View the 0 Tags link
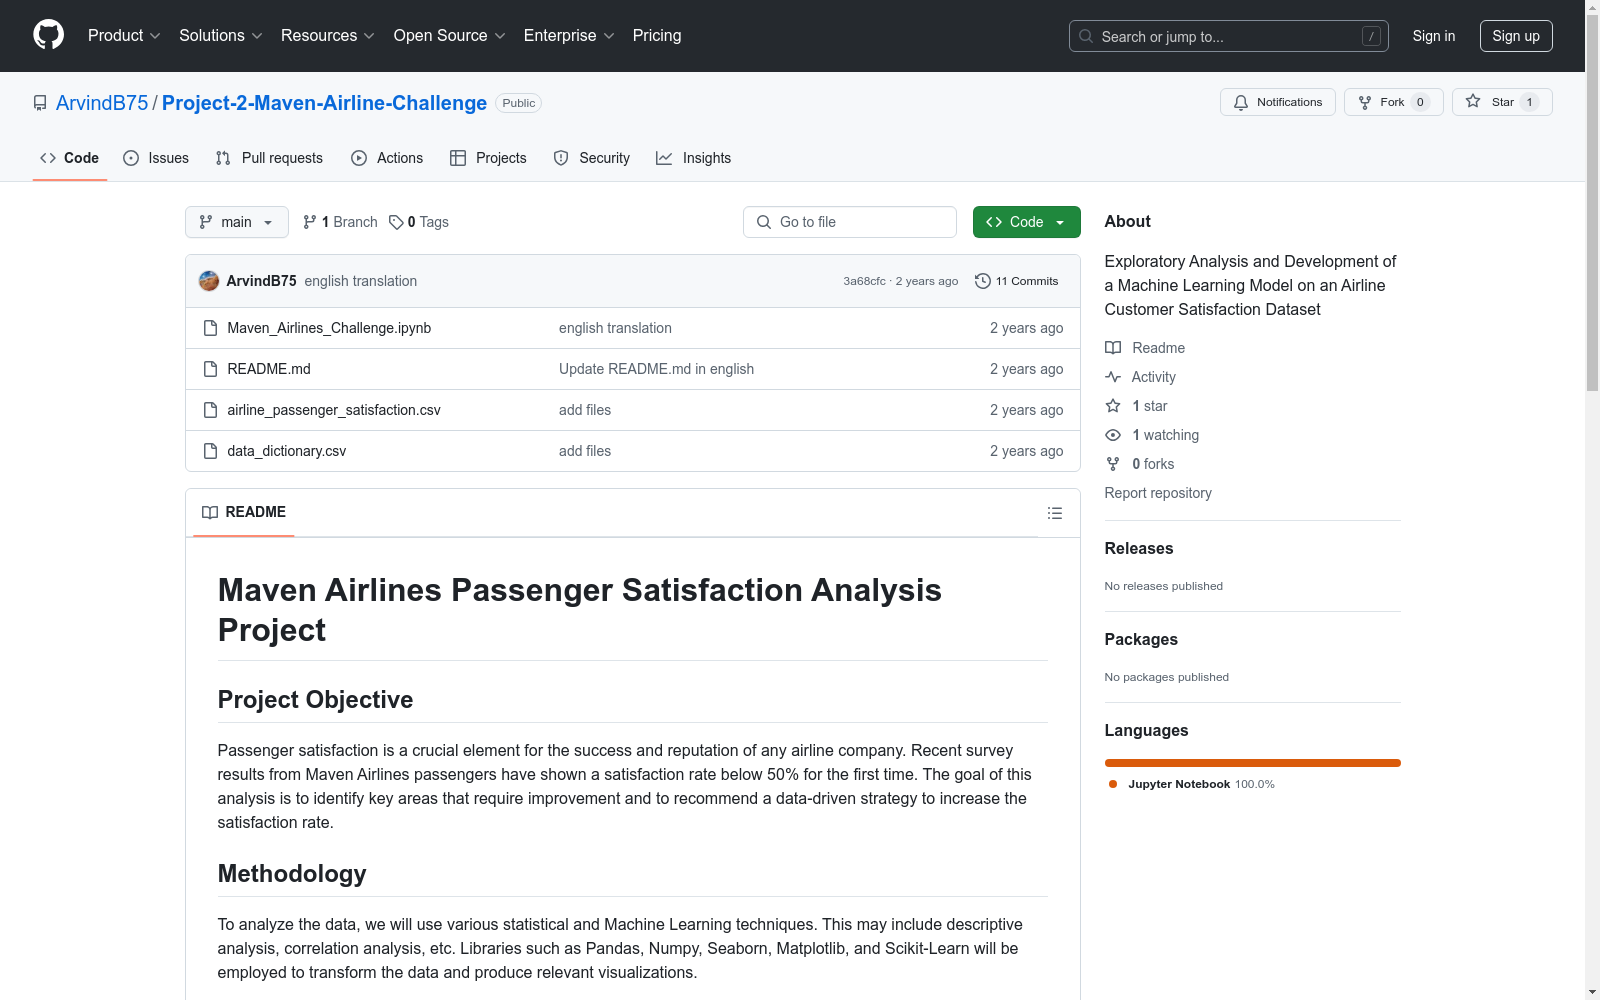This screenshot has width=1600, height=1000. pyautogui.click(x=419, y=222)
